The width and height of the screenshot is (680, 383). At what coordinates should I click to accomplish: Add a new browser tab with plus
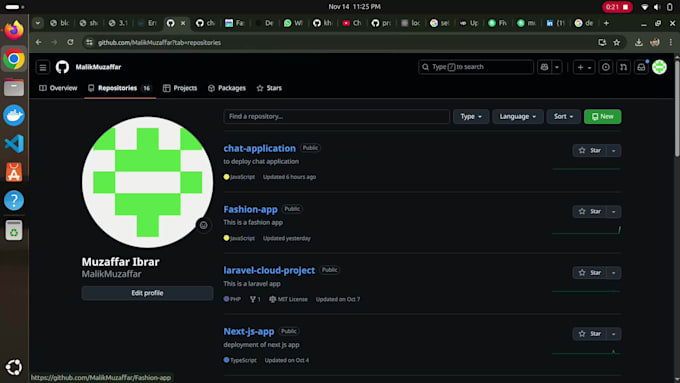606,23
